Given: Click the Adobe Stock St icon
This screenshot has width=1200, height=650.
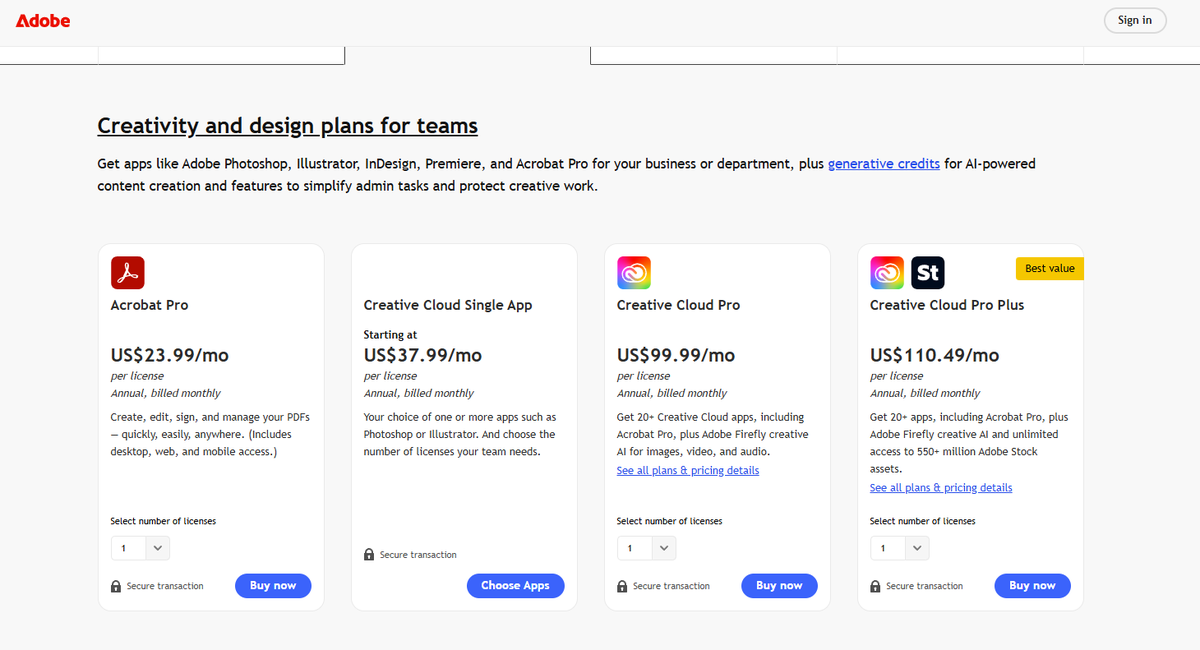Looking at the screenshot, I should click(x=928, y=272).
